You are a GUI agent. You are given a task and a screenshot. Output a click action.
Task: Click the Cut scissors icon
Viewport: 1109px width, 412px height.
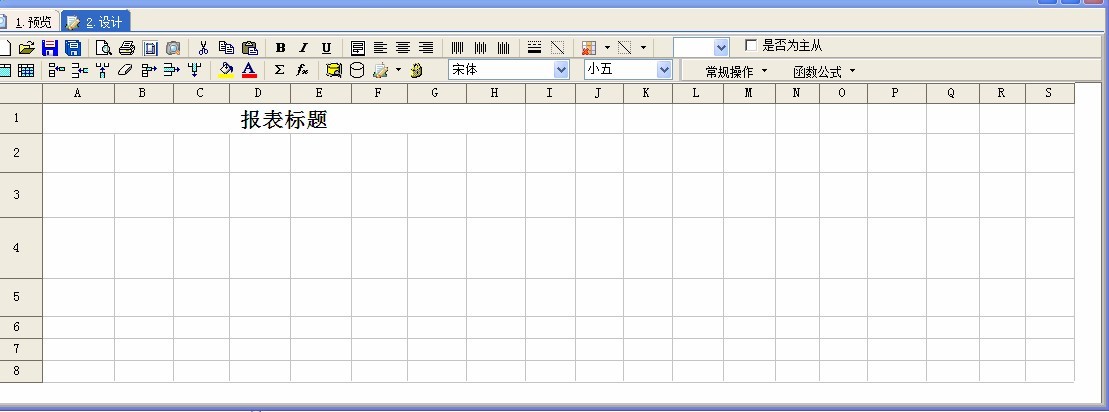pos(203,47)
